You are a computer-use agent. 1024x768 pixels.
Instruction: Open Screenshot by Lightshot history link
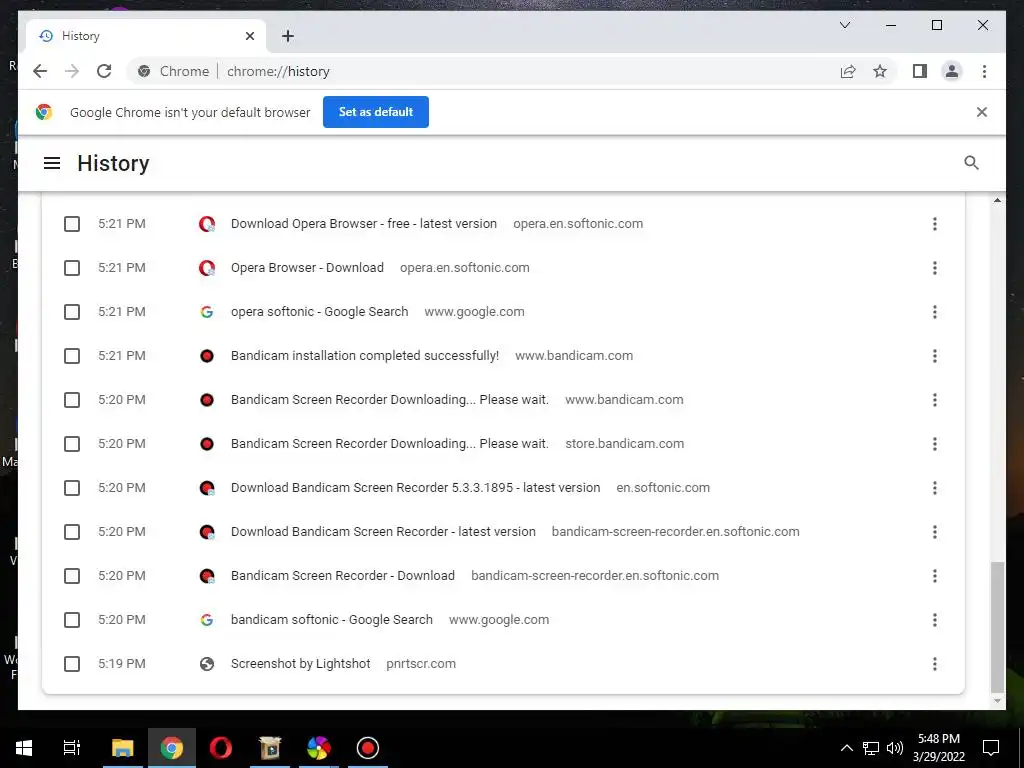300,664
